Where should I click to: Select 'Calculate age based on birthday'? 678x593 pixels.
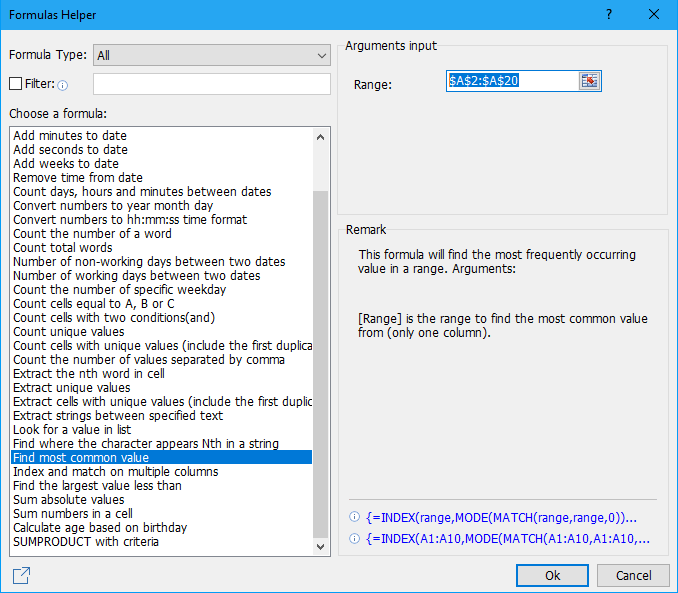100,528
